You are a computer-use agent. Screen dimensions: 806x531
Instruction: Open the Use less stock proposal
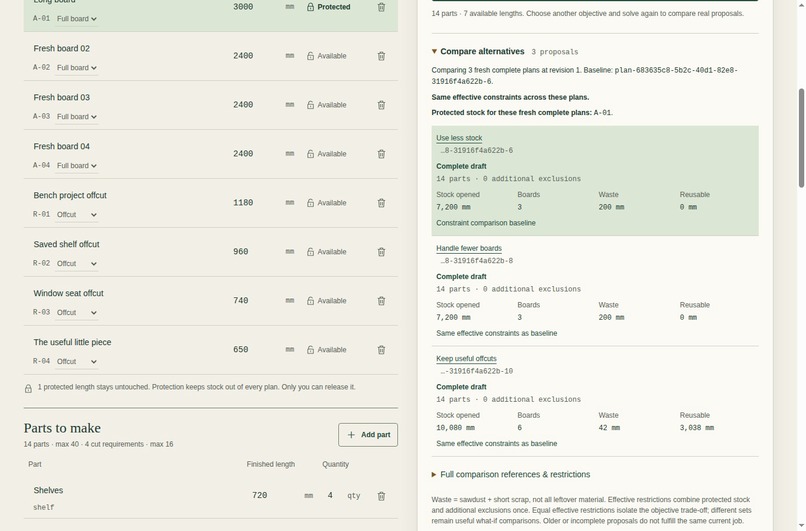pos(459,138)
